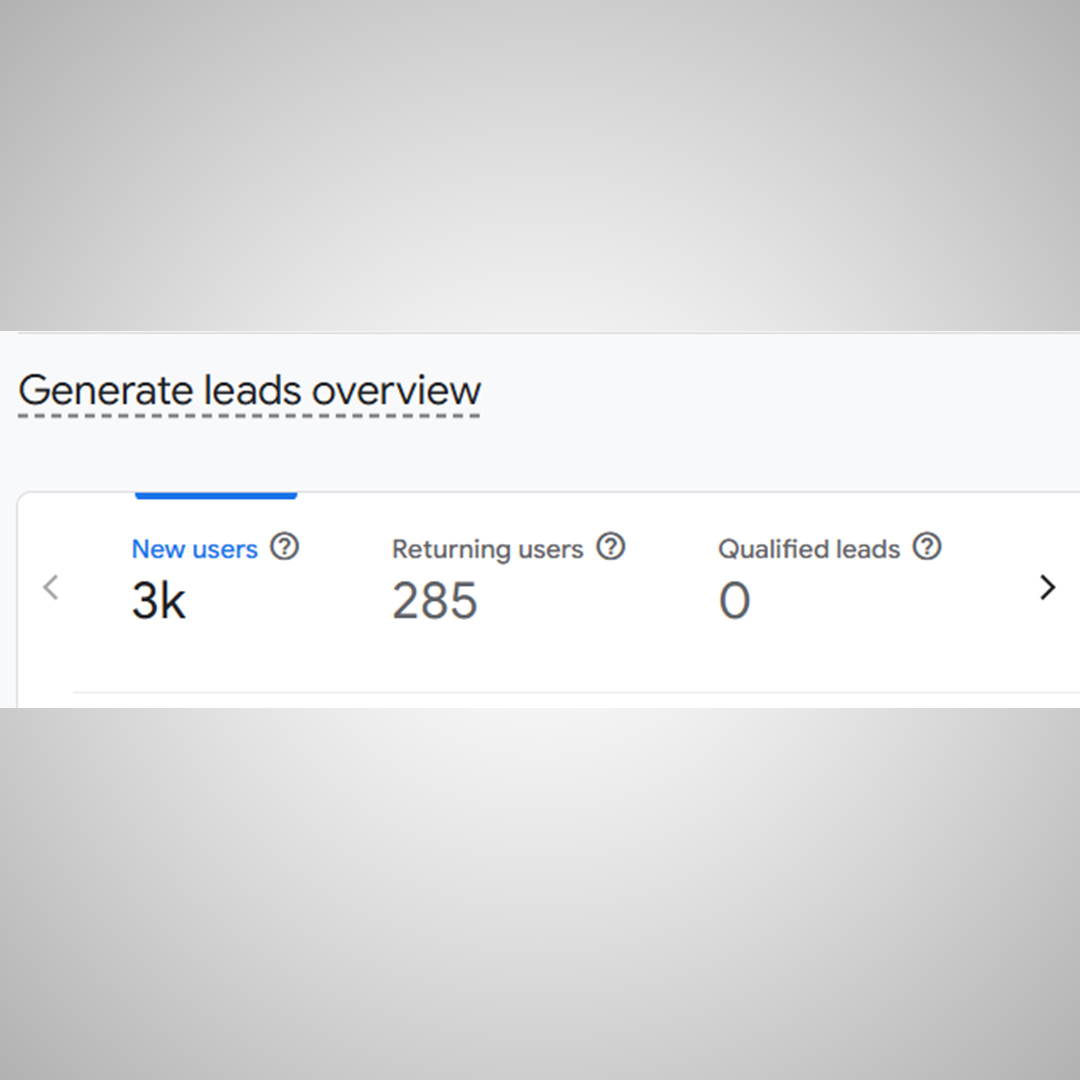Go to previous metrics with left chevron

[51, 587]
